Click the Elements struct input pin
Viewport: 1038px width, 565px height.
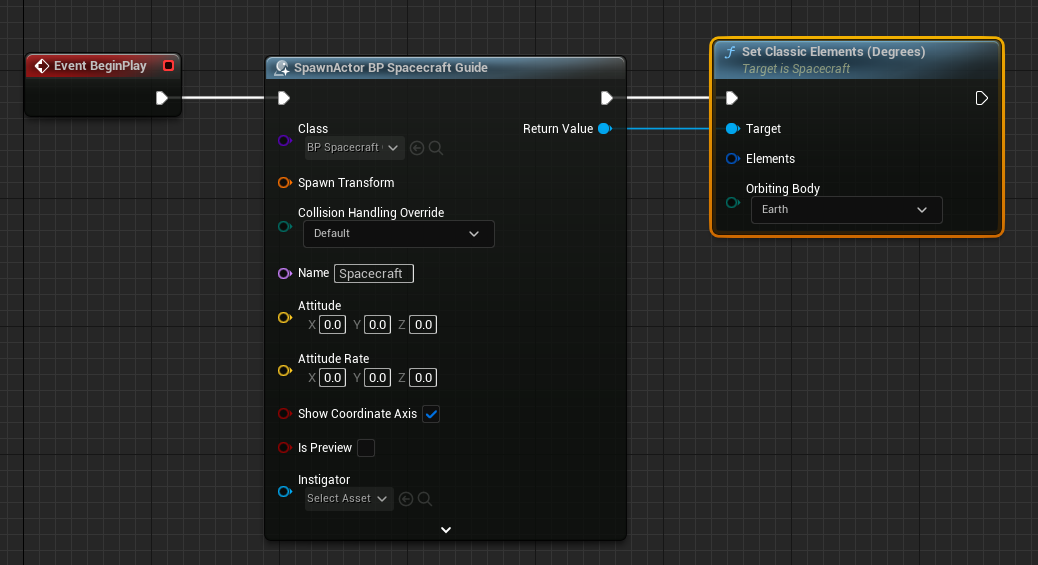pos(732,158)
